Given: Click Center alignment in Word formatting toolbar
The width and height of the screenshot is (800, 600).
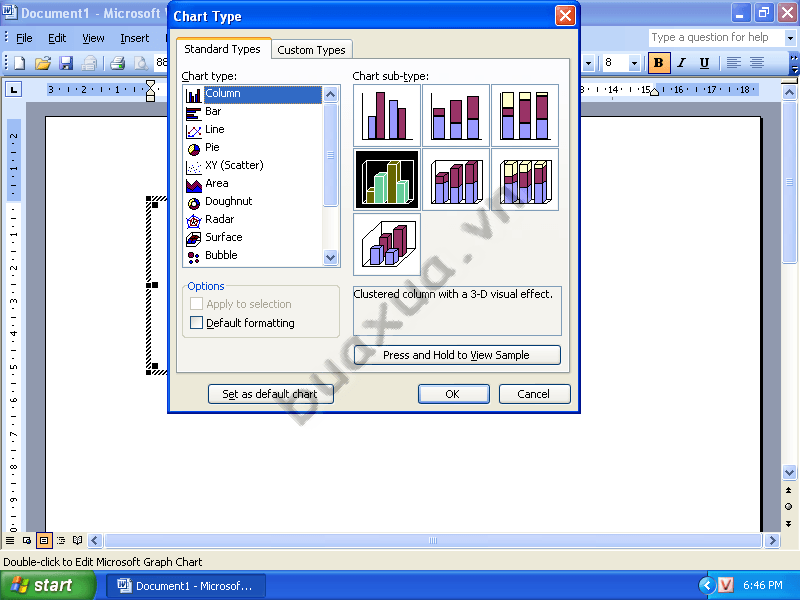Looking at the screenshot, I should (757, 63).
